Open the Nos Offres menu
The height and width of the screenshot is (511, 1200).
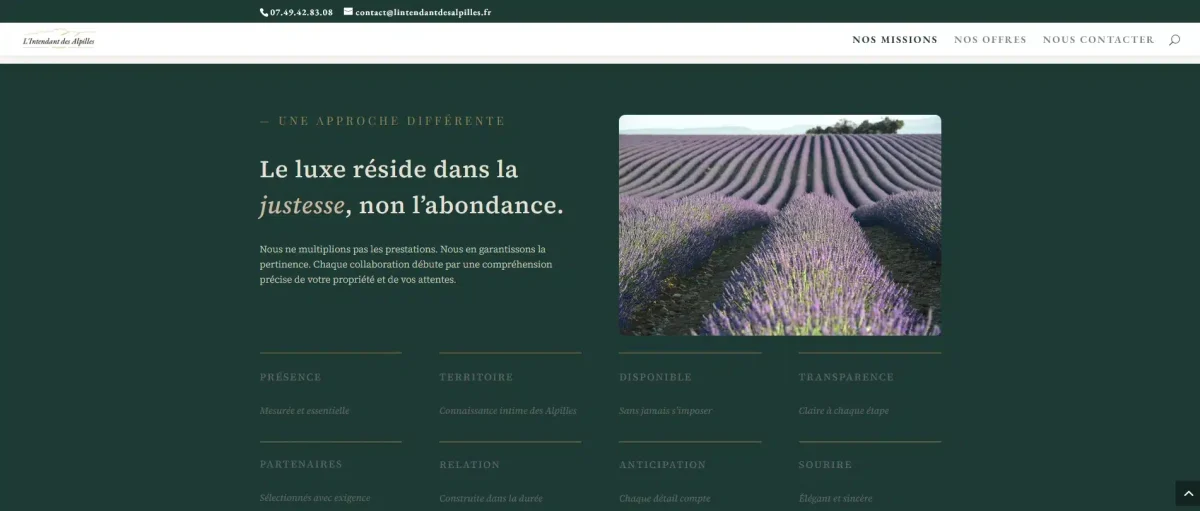click(990, 40)
